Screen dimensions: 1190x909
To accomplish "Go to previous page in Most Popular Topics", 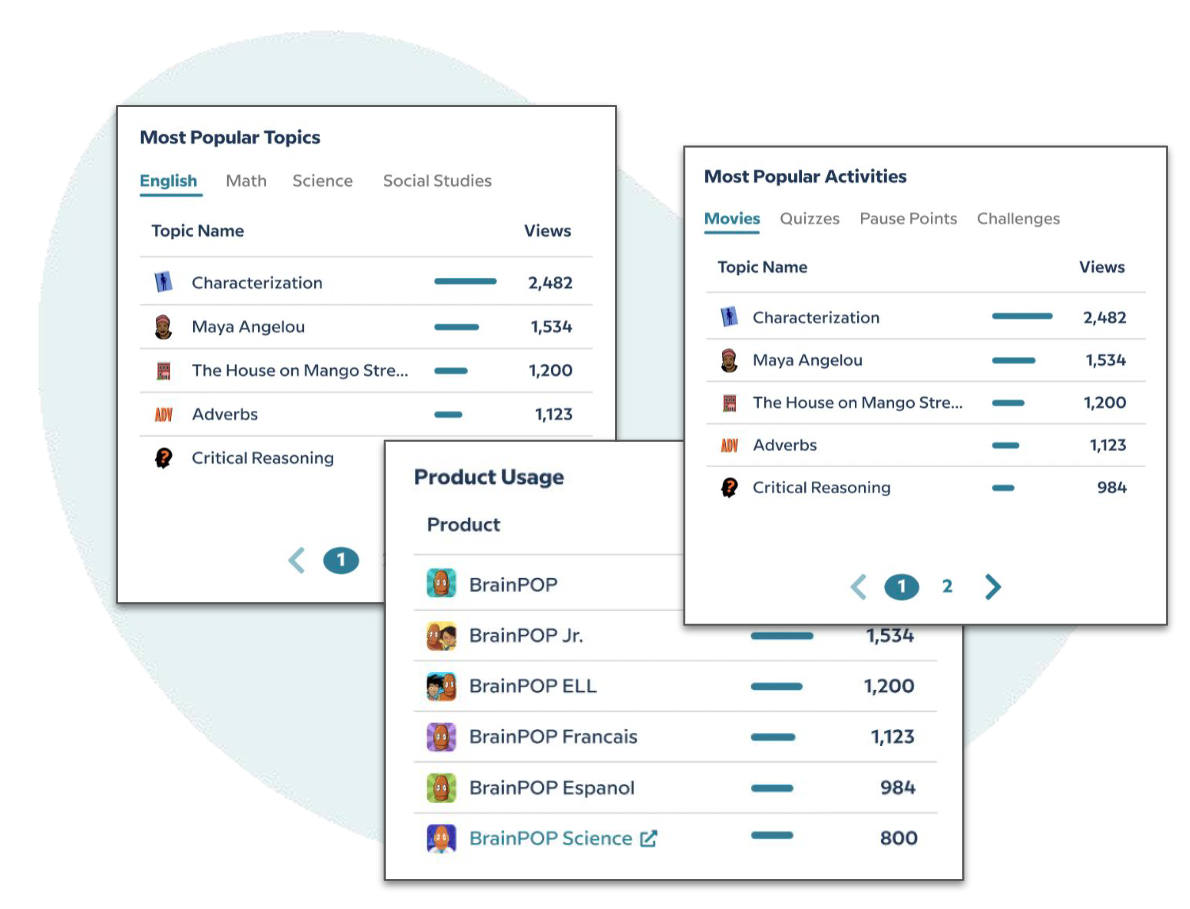I will coord(297,561).
